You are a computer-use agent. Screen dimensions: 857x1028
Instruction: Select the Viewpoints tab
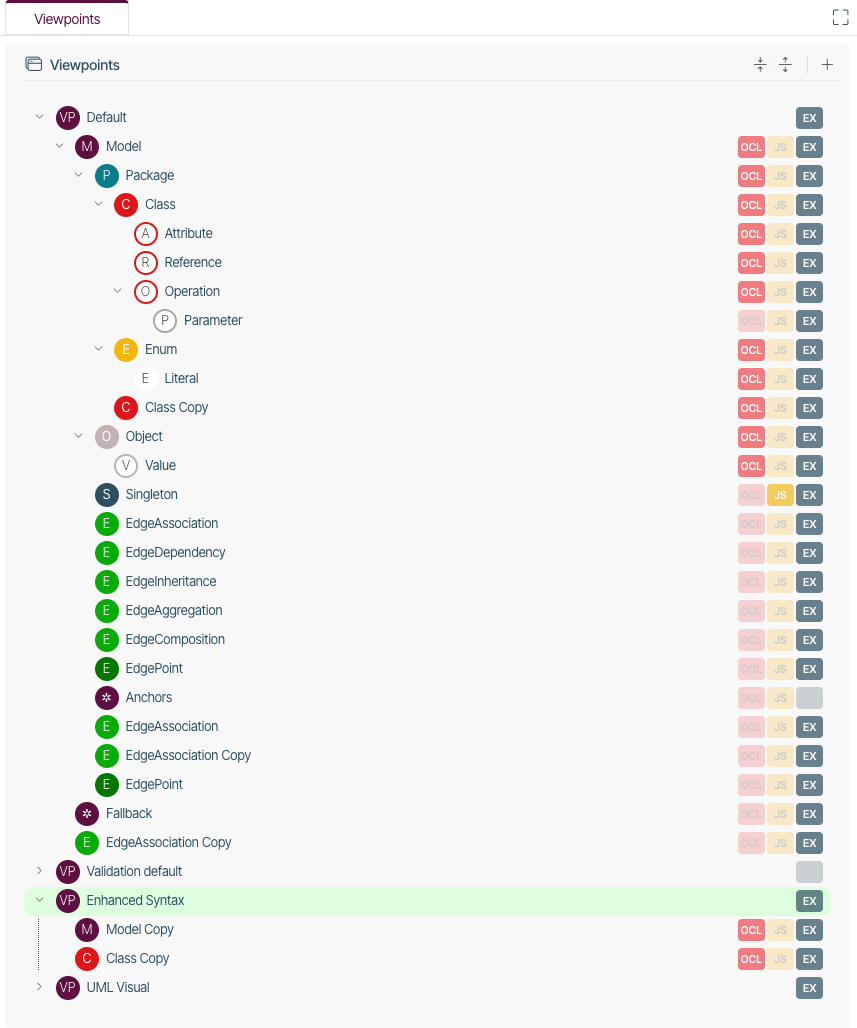pos(67,19)
